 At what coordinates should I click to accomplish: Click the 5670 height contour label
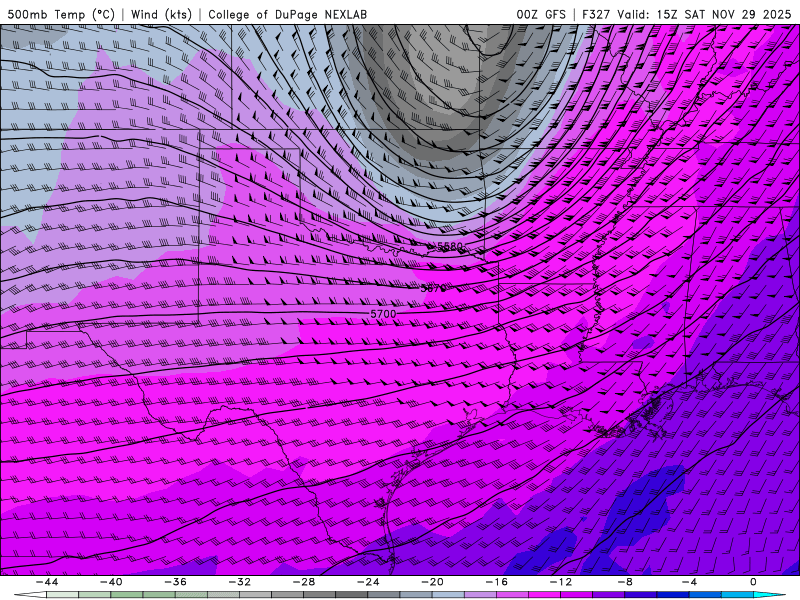433,288
